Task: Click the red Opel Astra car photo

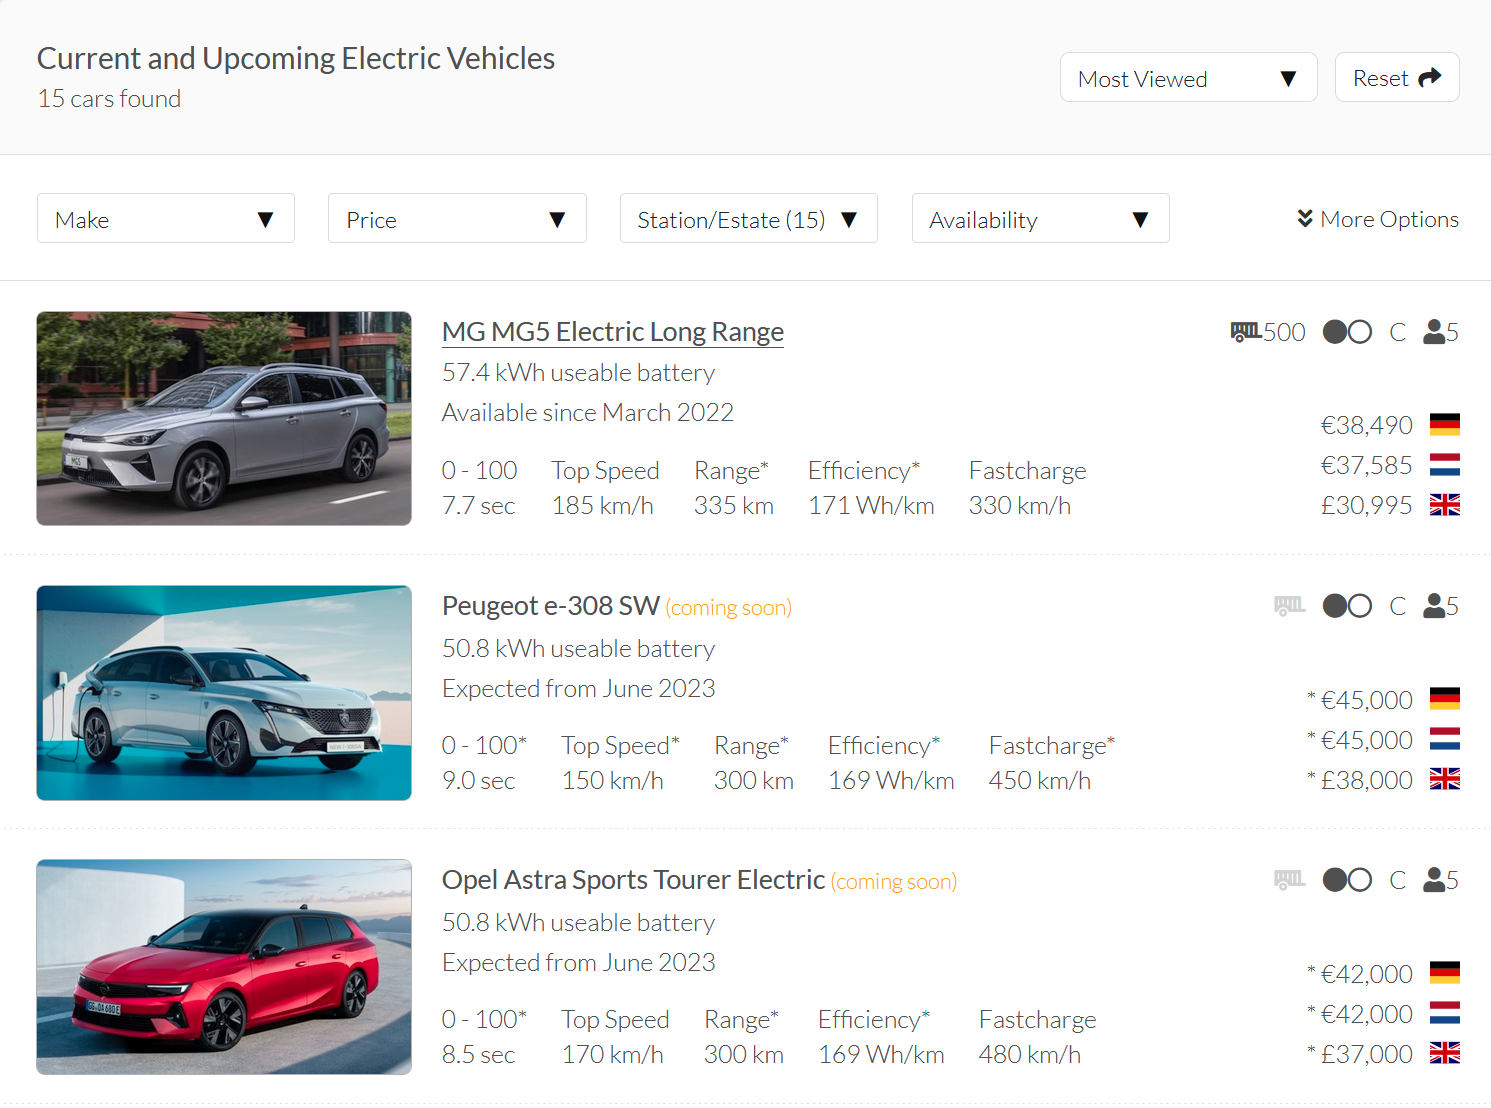Action: (224, 967)
